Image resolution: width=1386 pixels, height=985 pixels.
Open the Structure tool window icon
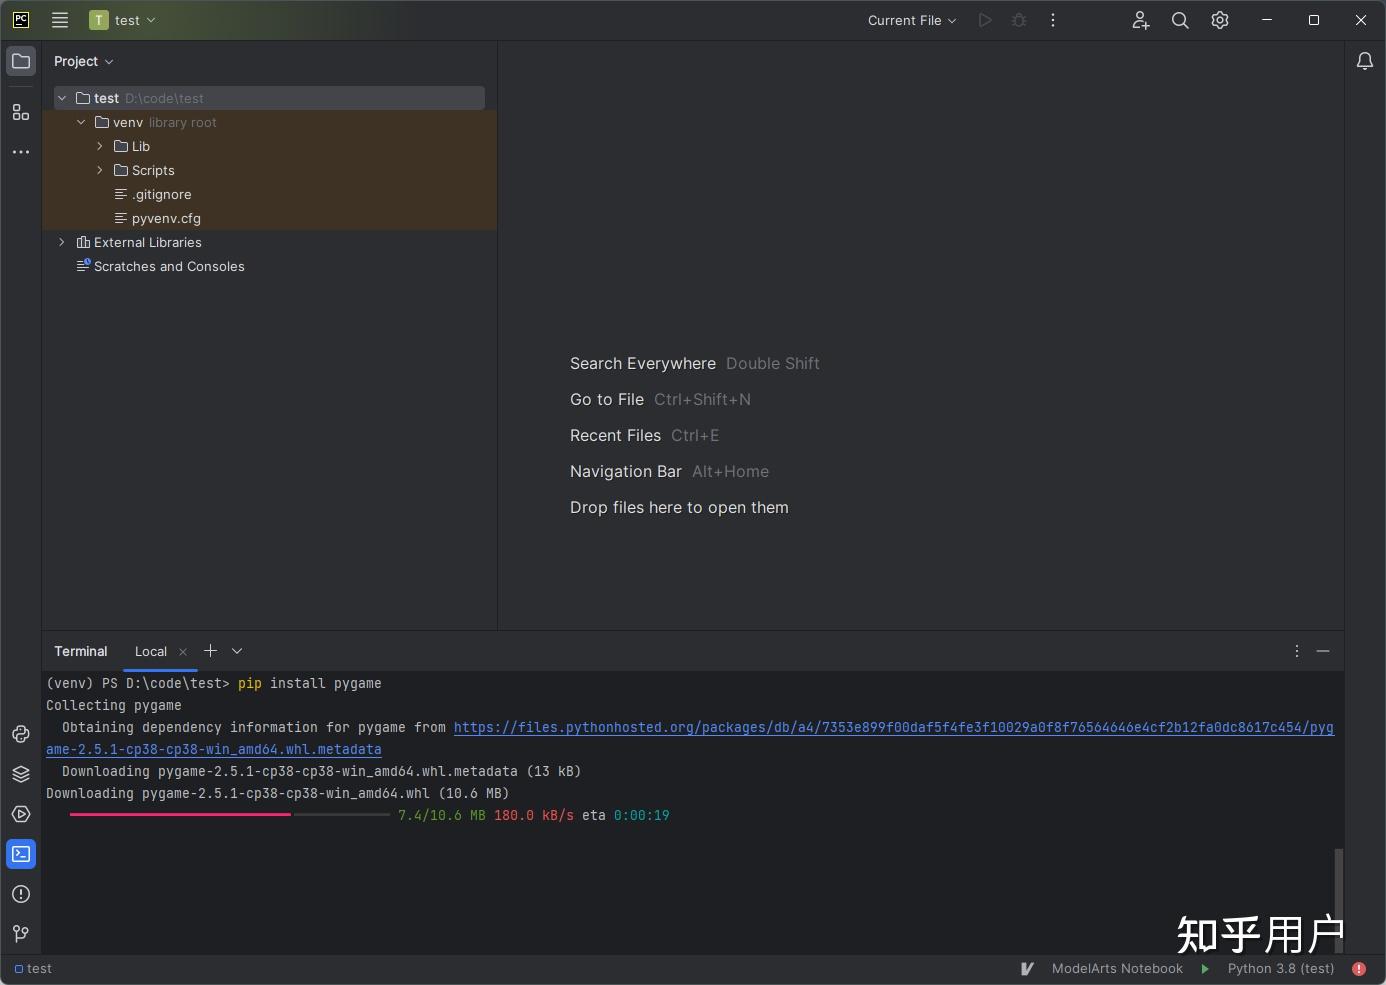coord(21,112)
